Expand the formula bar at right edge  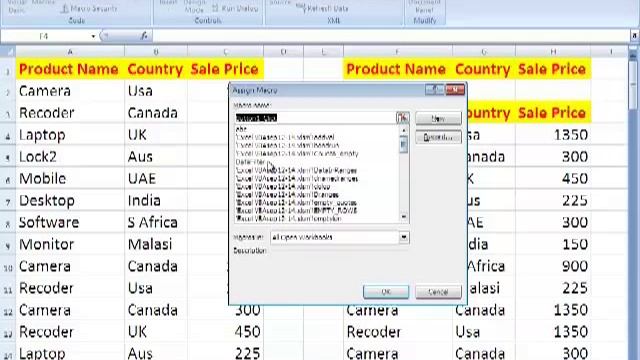point(635,36)
